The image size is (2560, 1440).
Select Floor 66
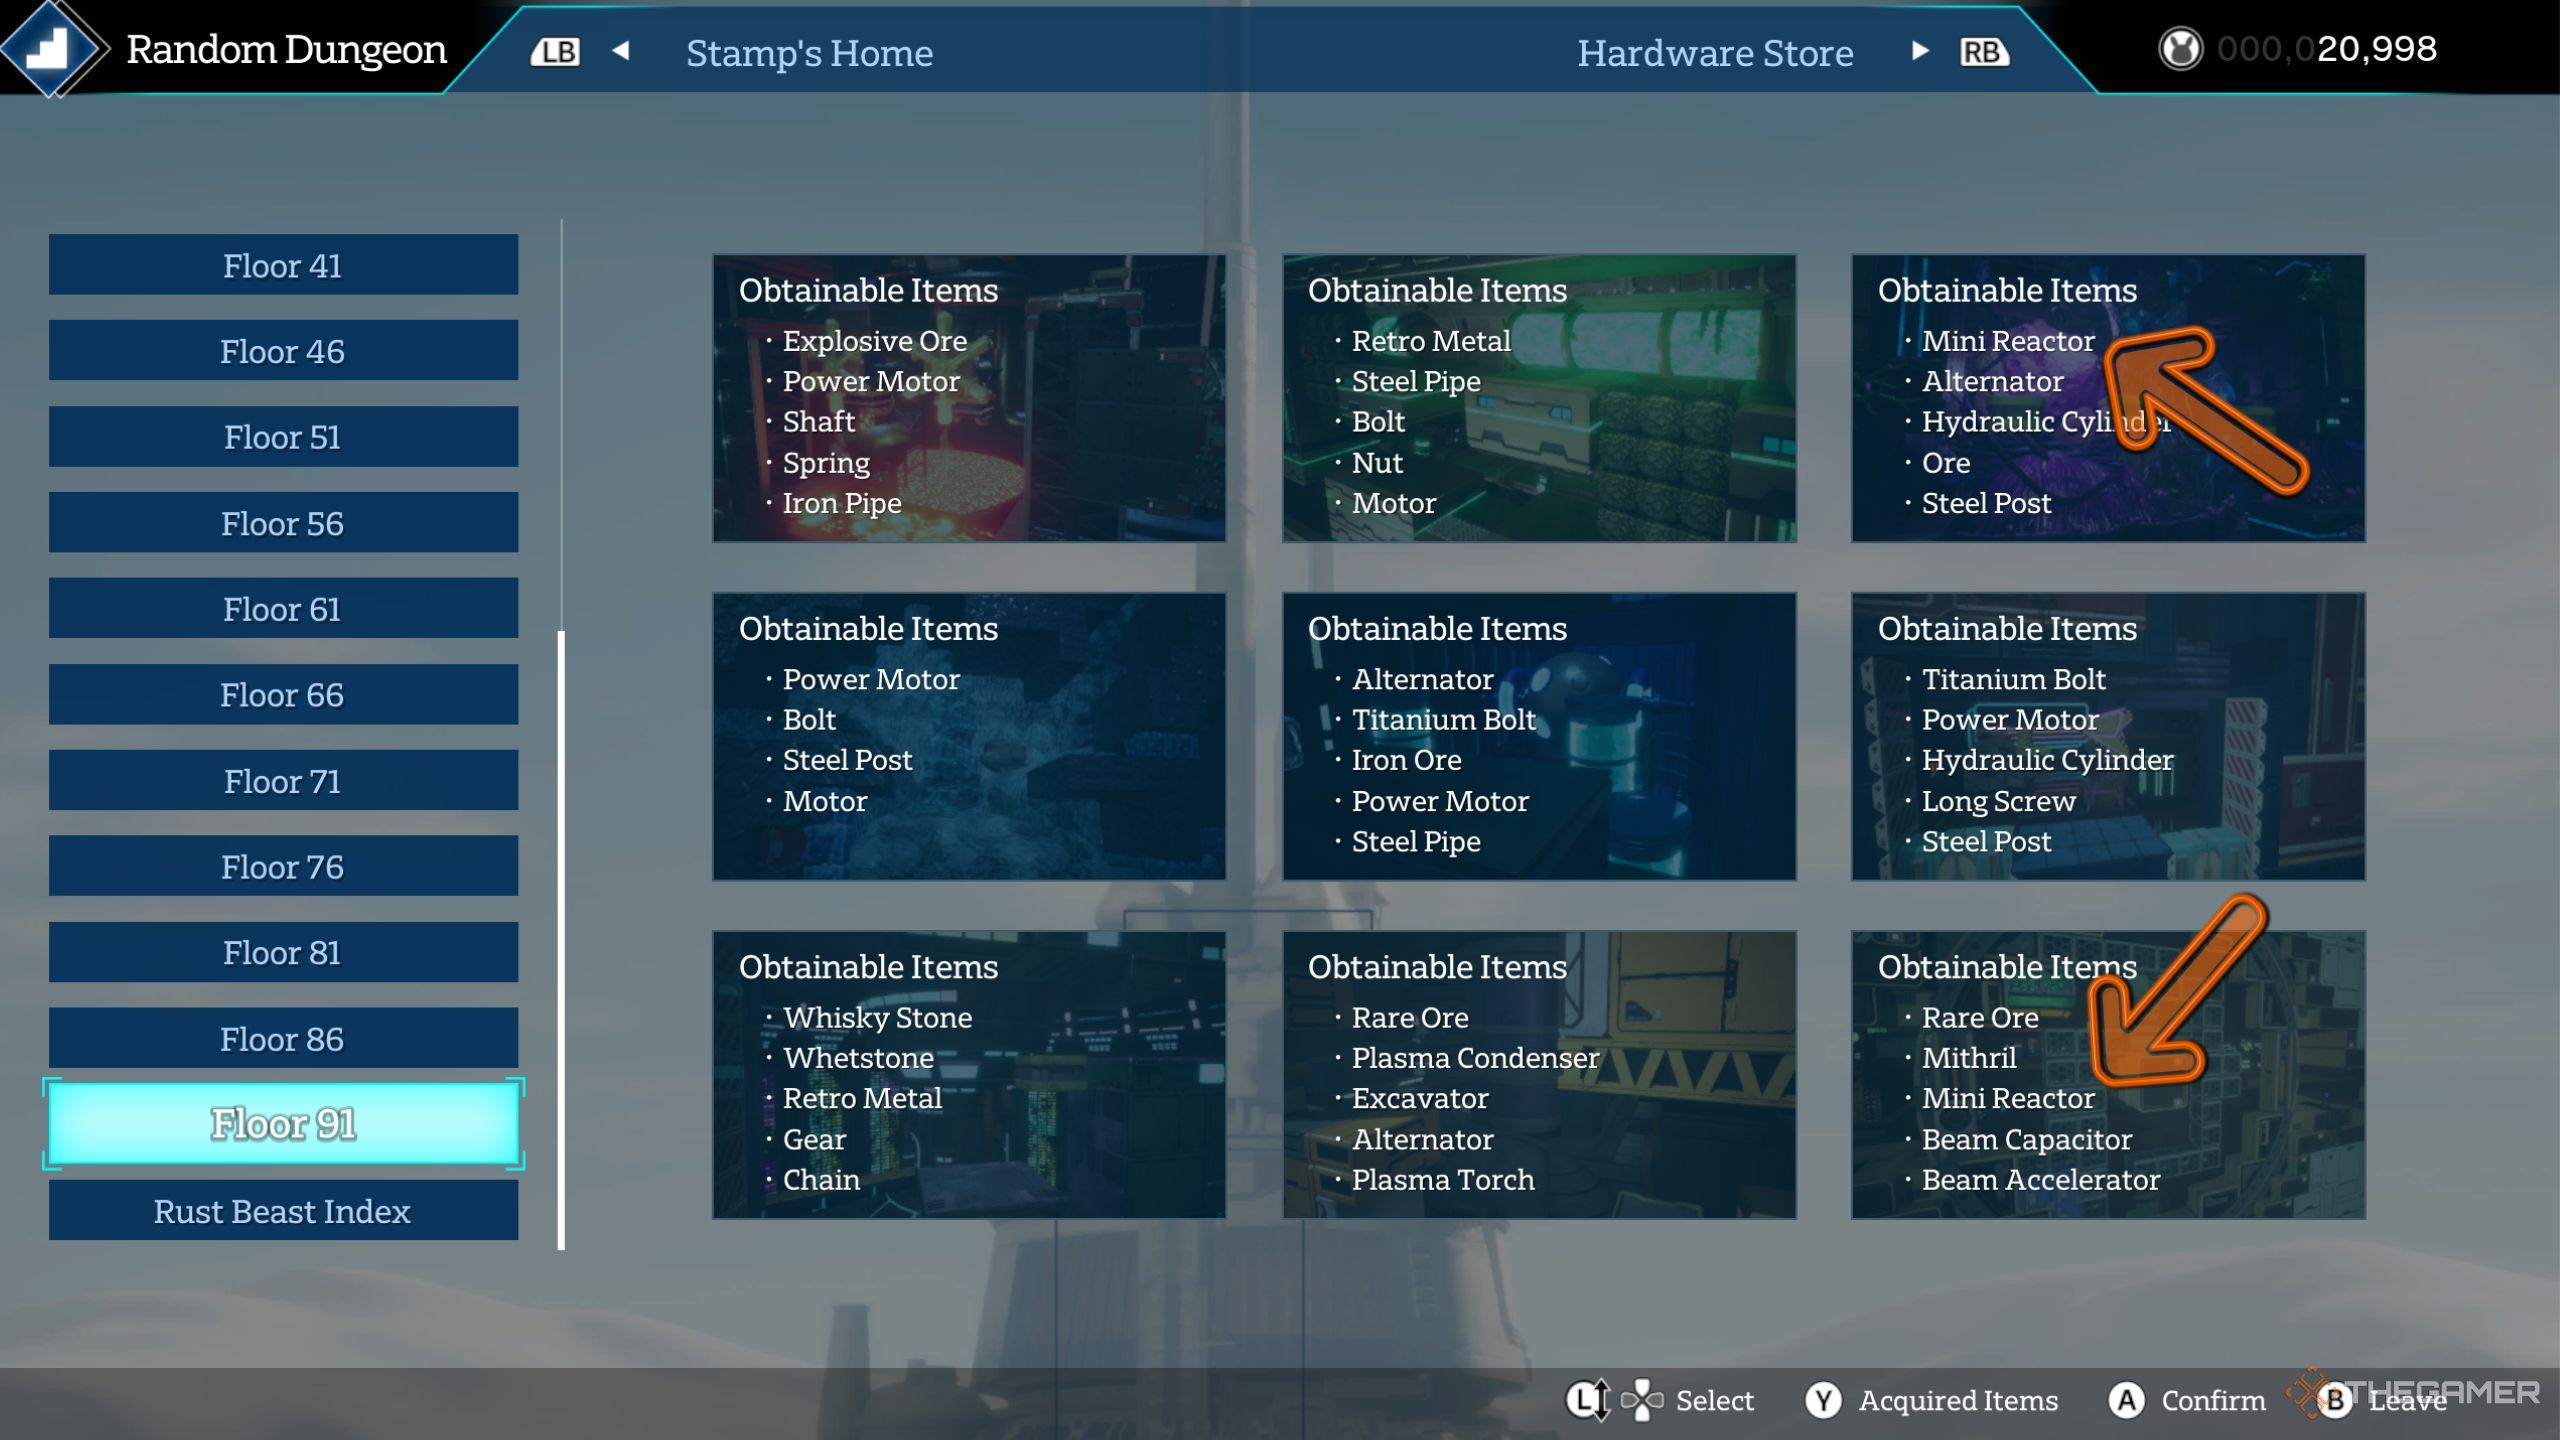coord(283,695)
